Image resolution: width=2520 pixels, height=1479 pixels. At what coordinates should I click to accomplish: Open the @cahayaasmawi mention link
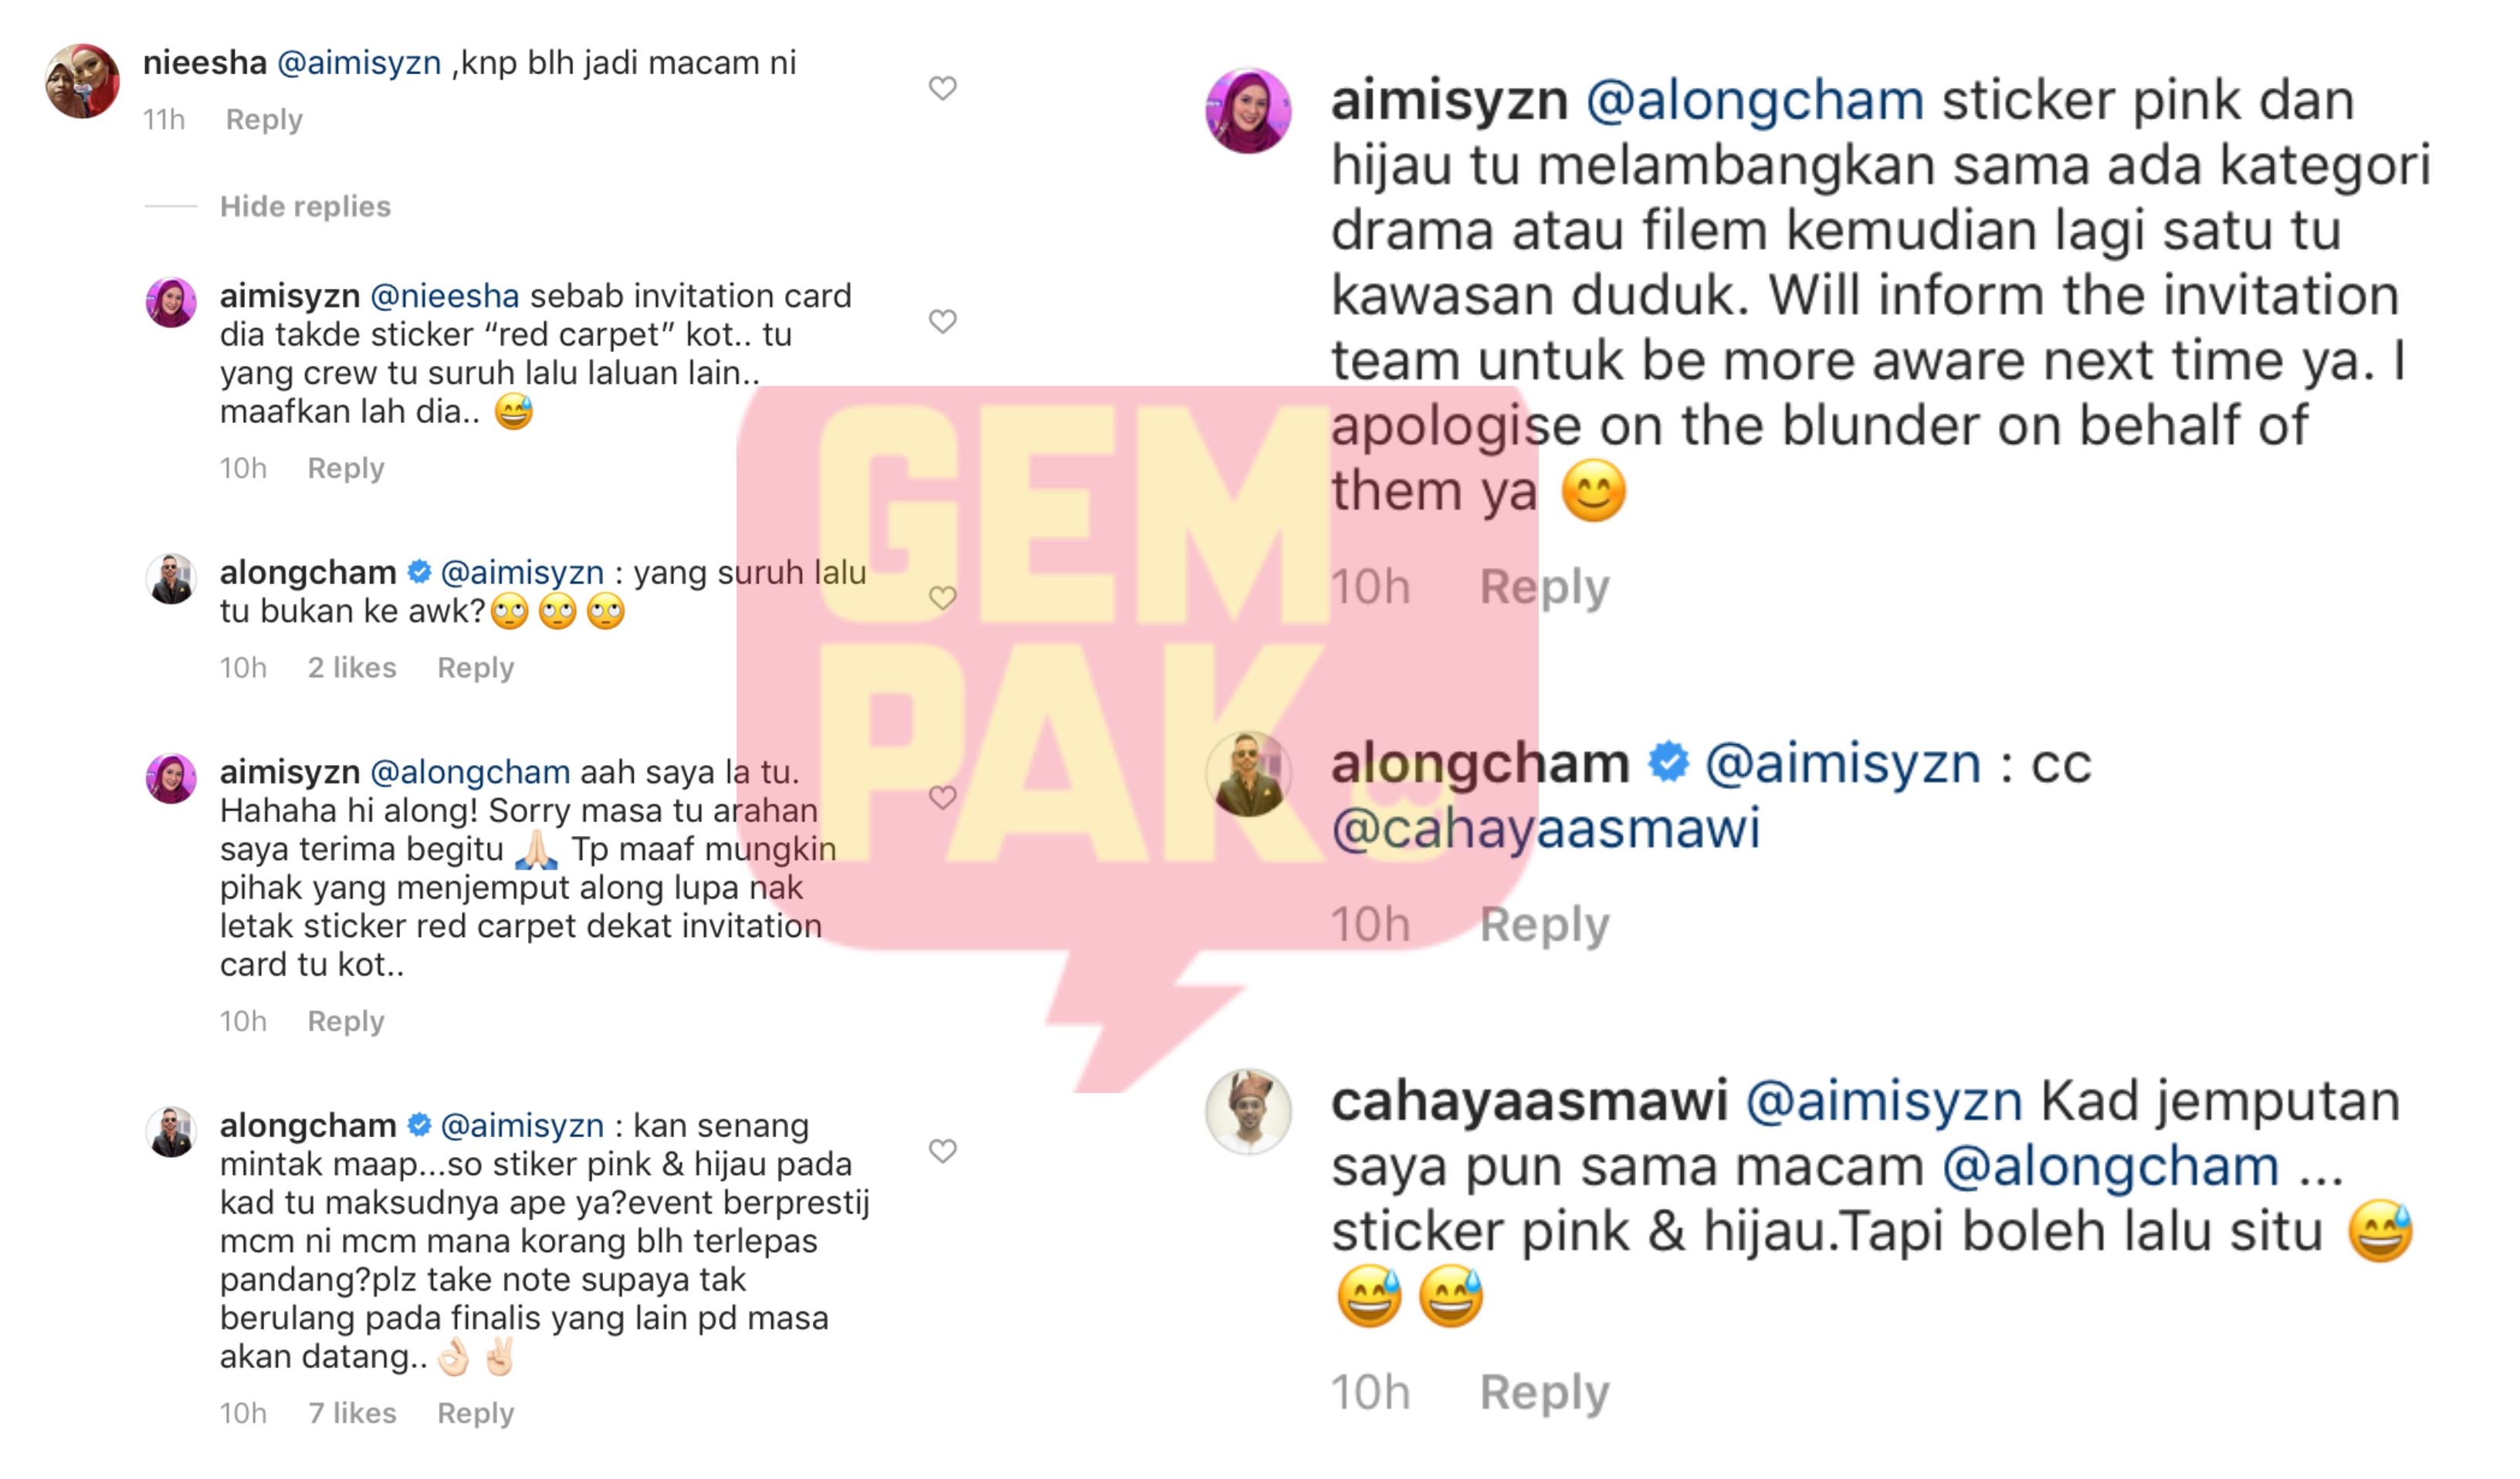tap(1545, 828)
